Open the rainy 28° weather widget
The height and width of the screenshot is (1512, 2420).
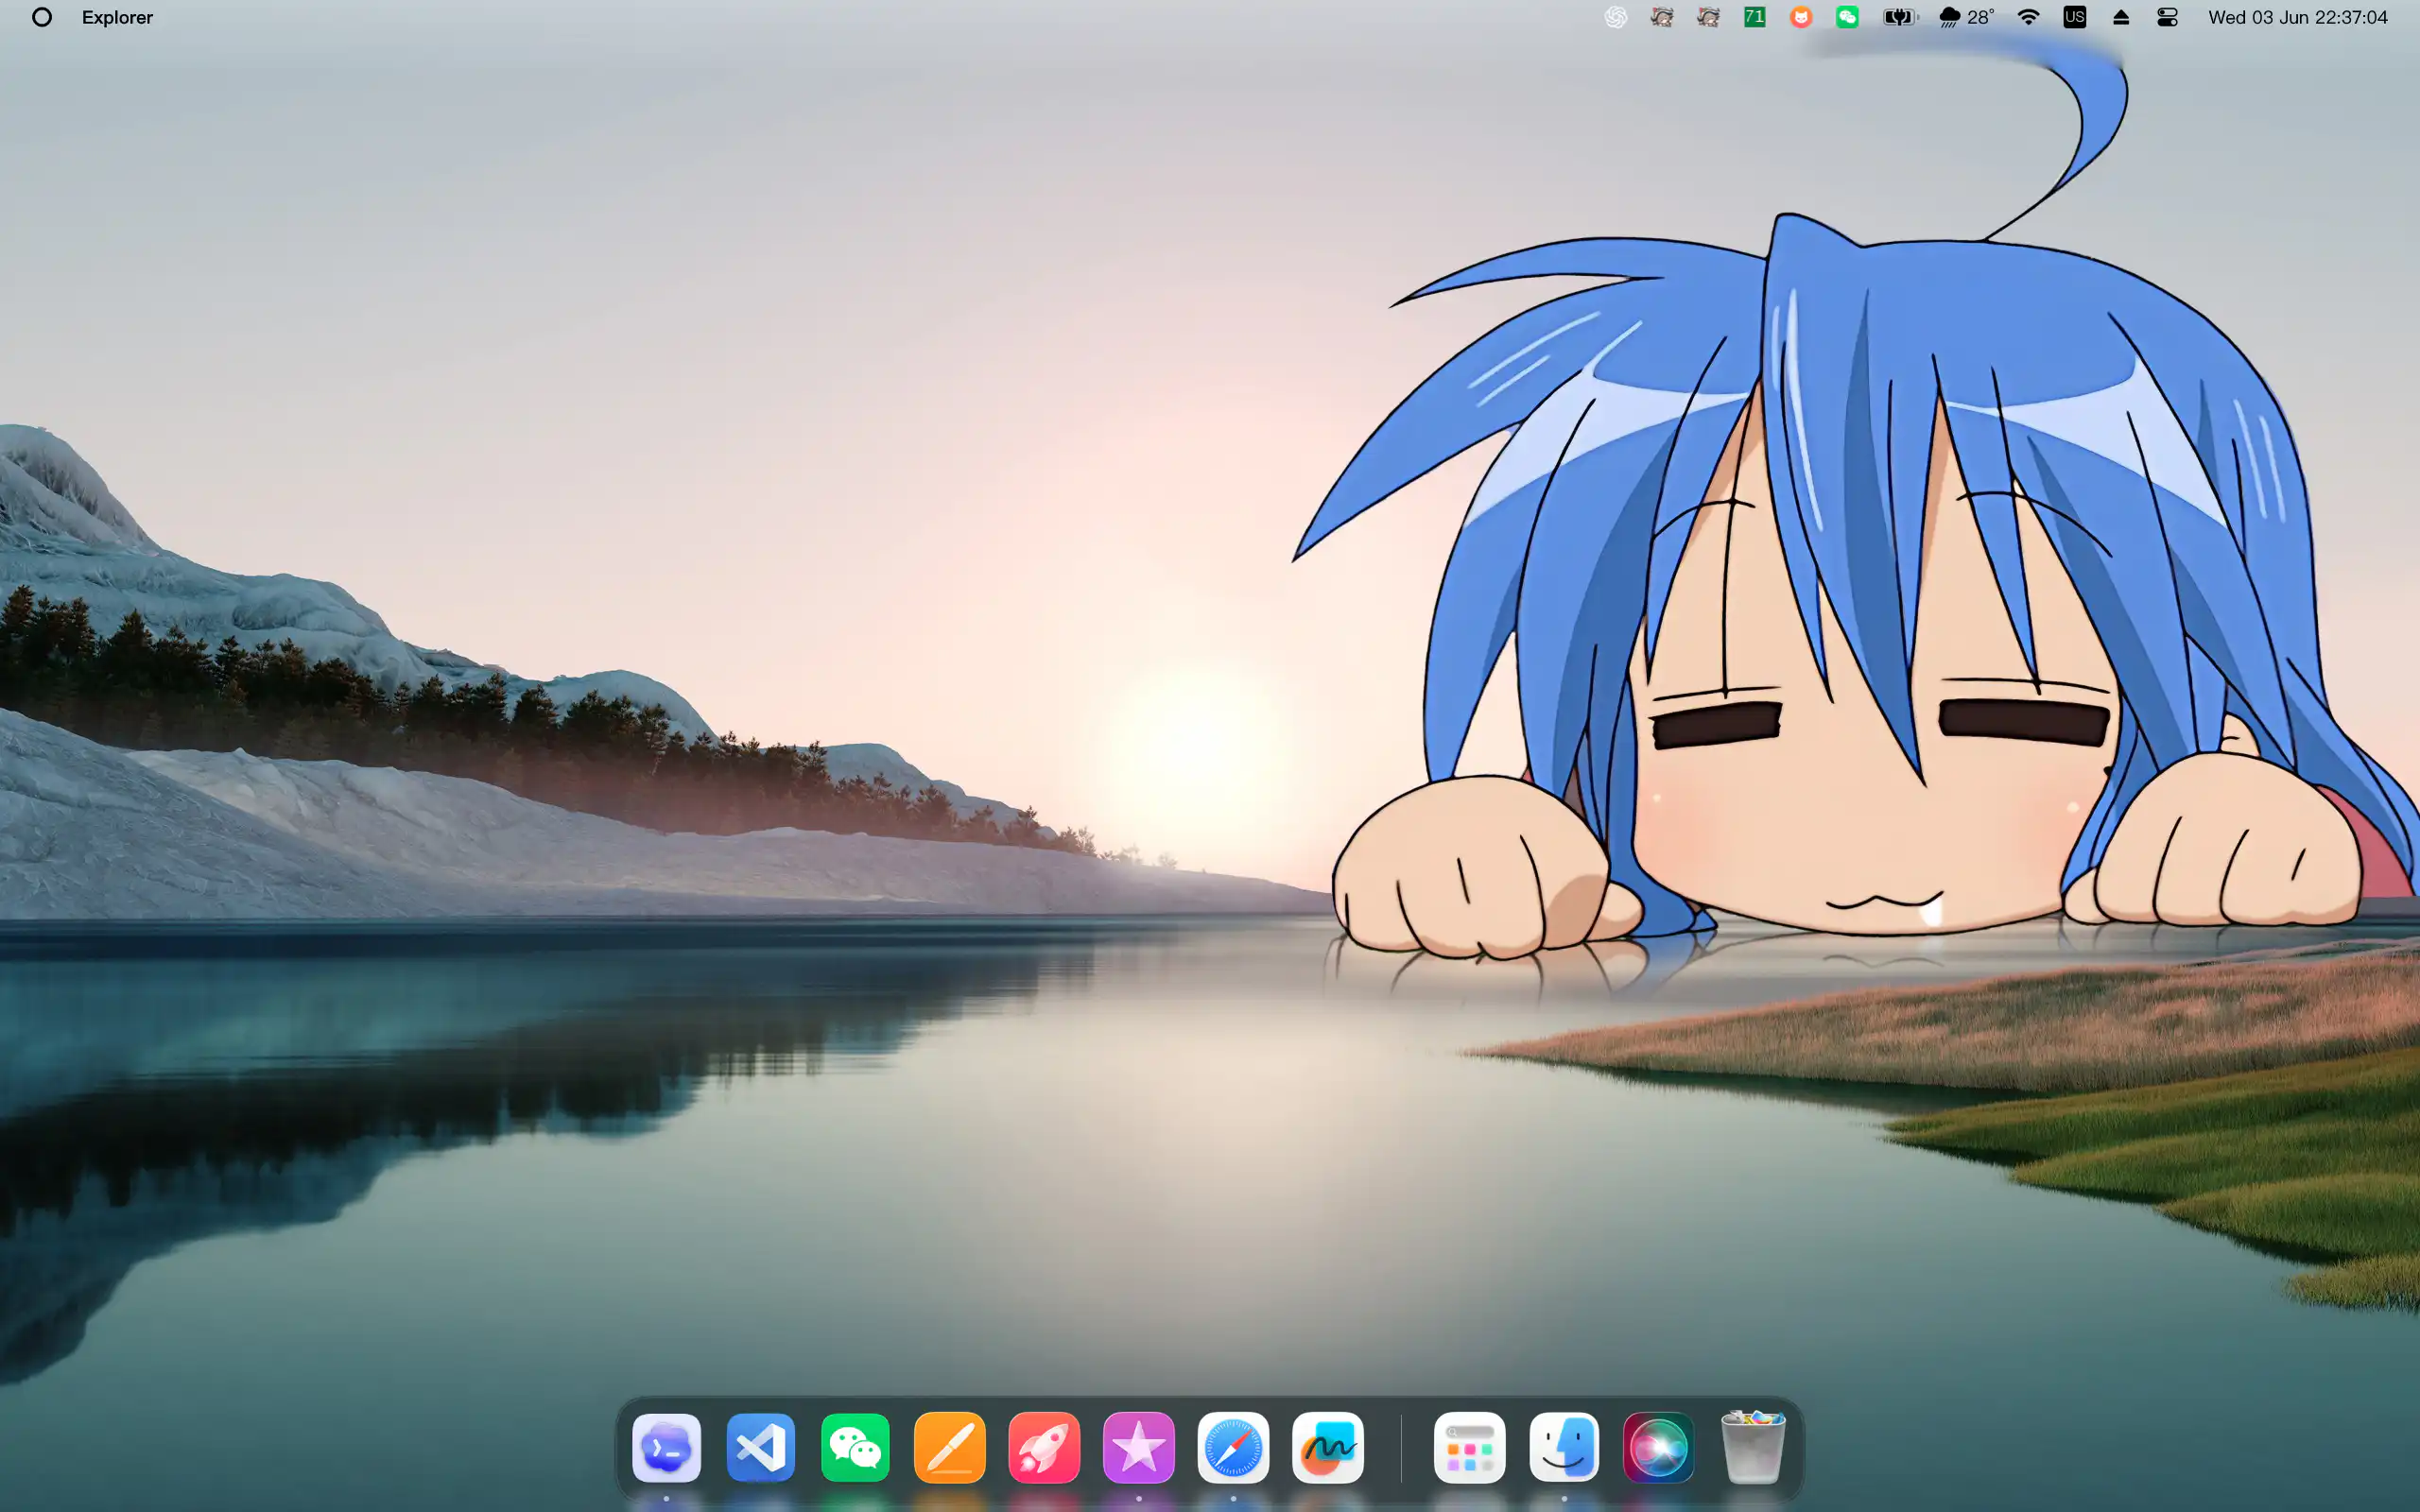coord(1966,17)
